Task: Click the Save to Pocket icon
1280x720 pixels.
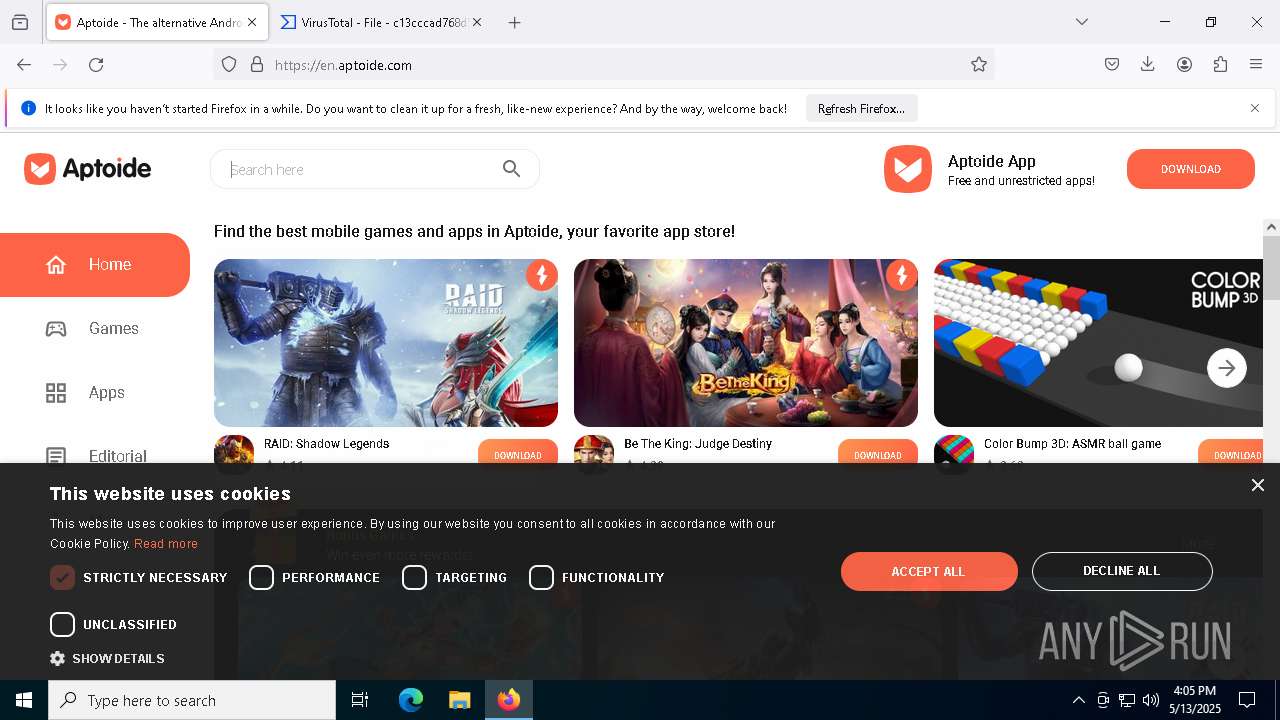Action: (1112, 64)
